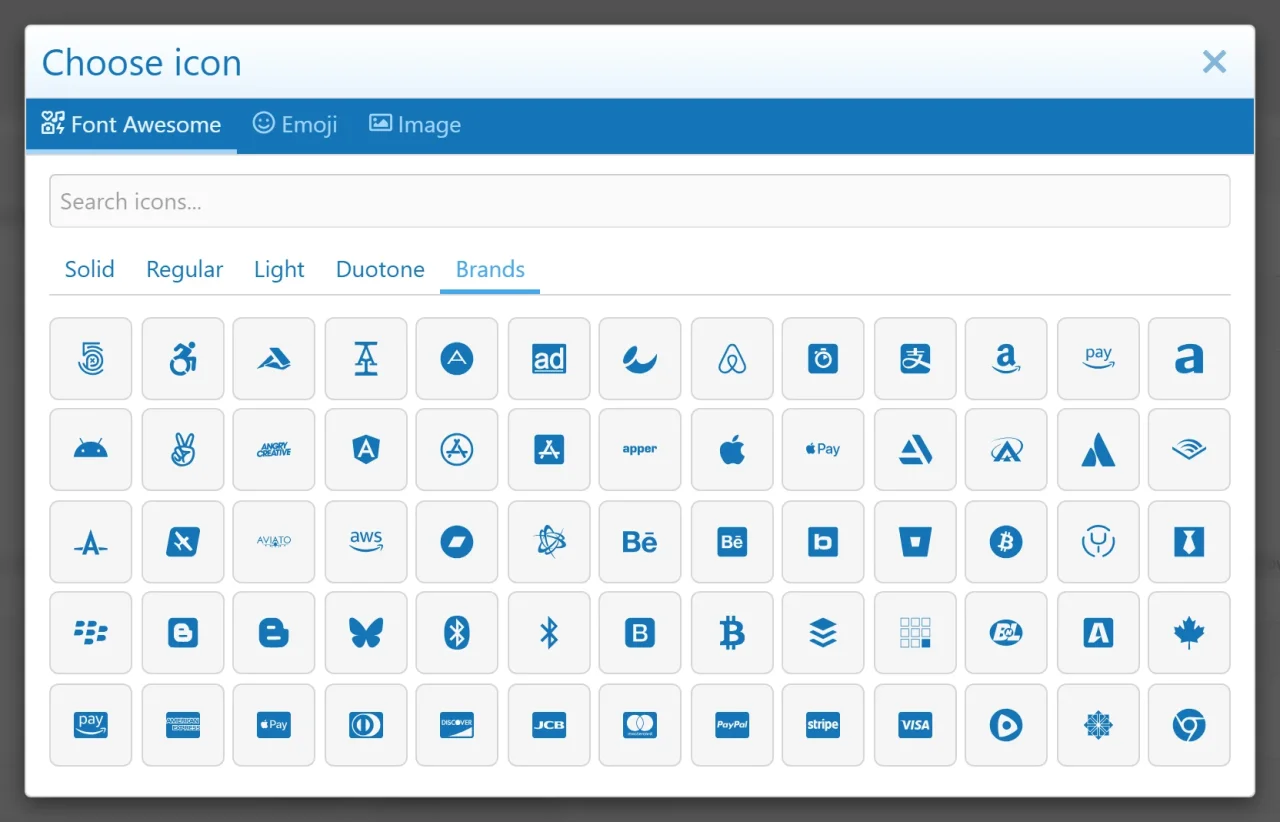Screen dimensions: 1280x822
Task: Select the Aviato icon
Action: click(273, 541)
